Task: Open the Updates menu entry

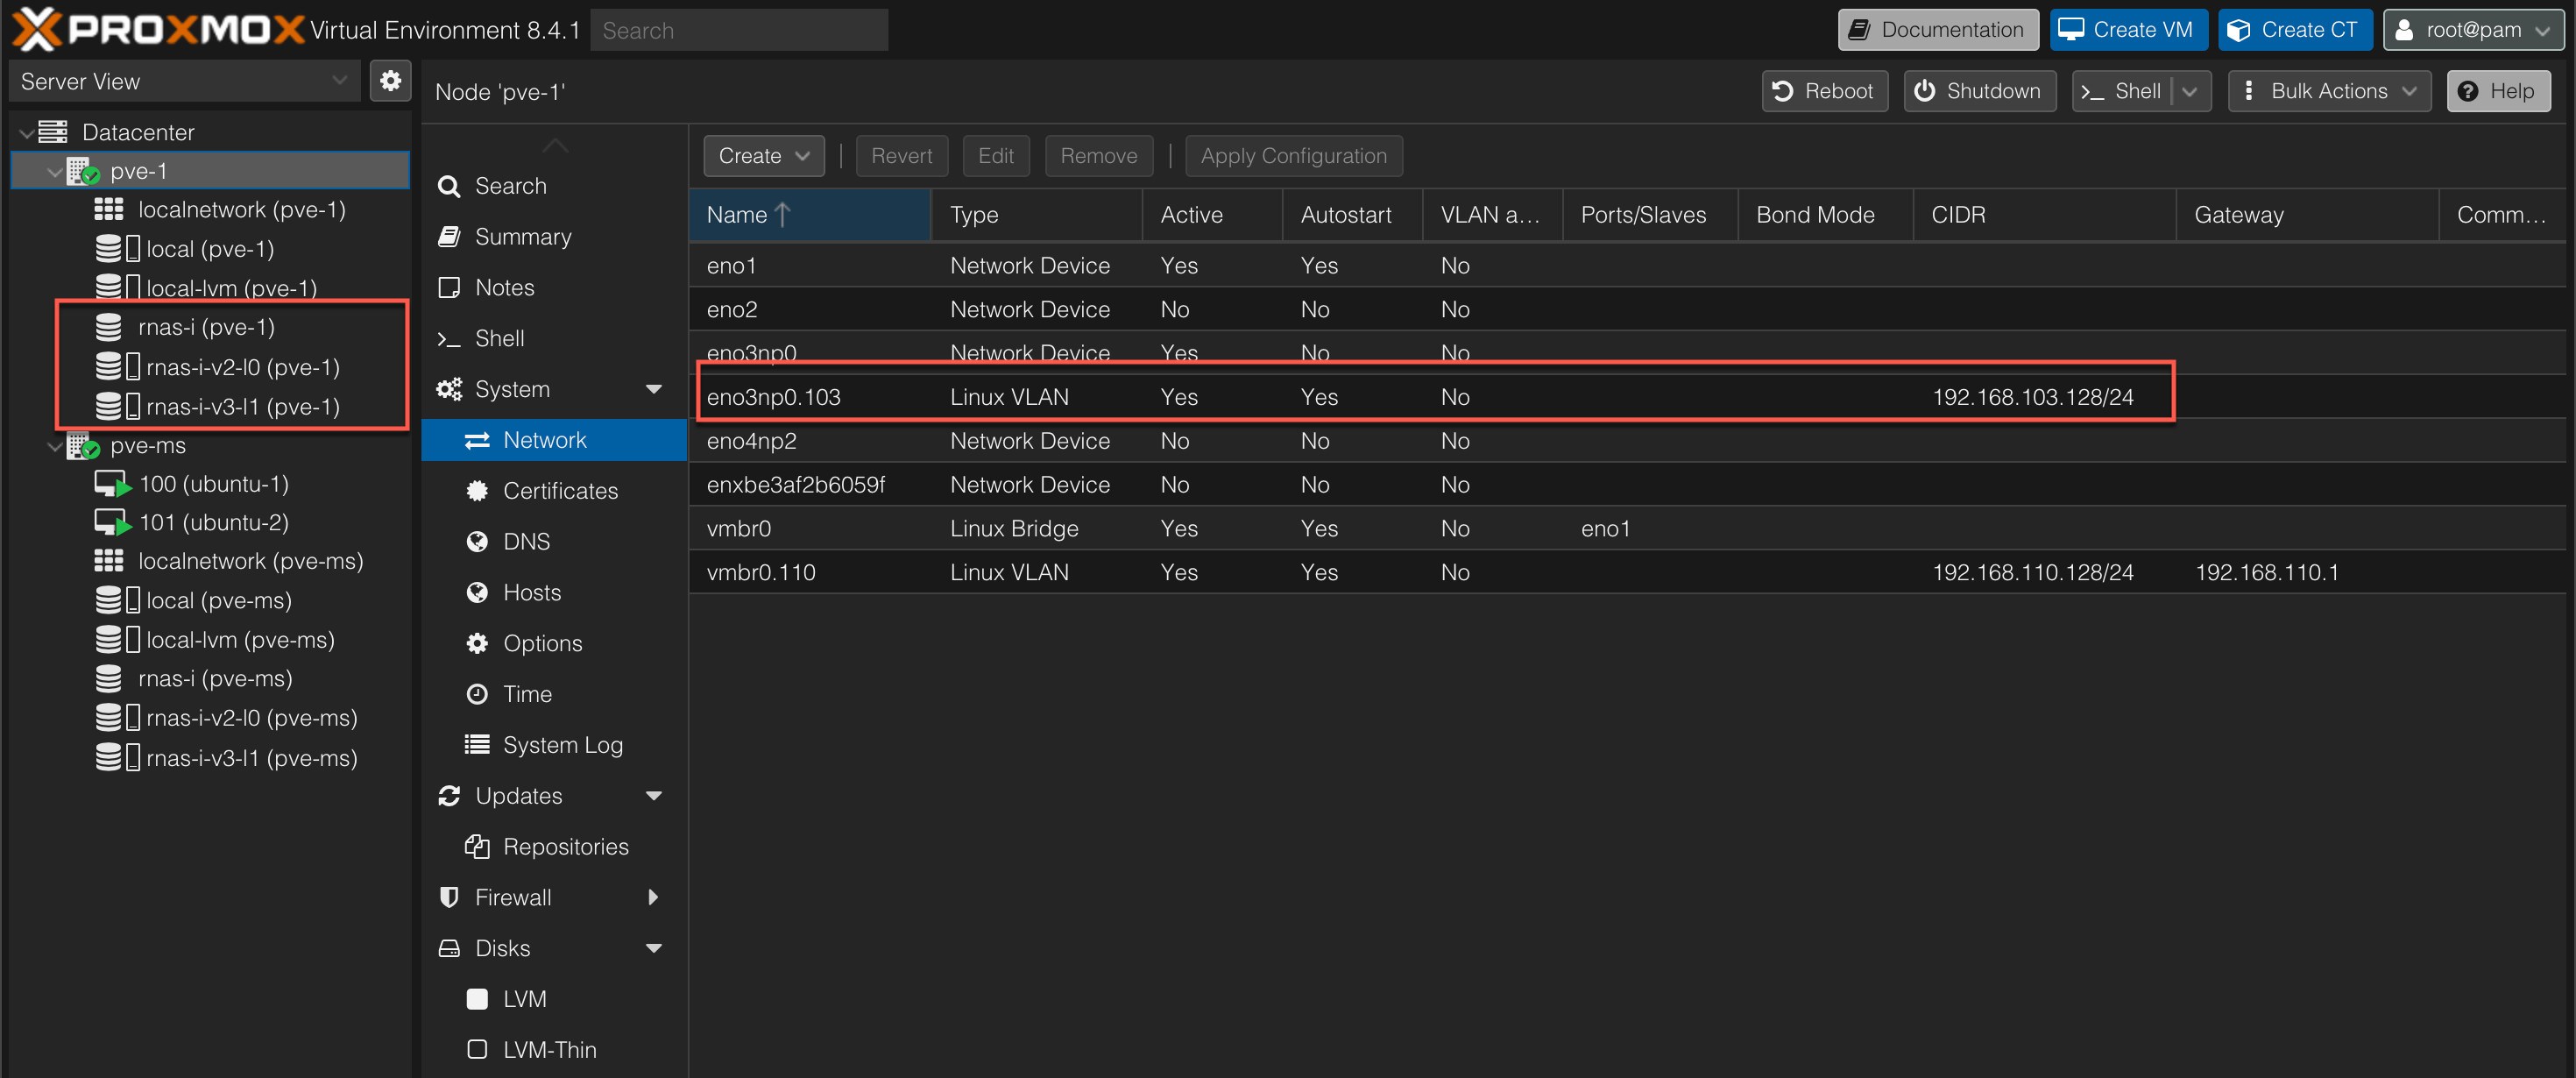Action: (x=554, y=796)
